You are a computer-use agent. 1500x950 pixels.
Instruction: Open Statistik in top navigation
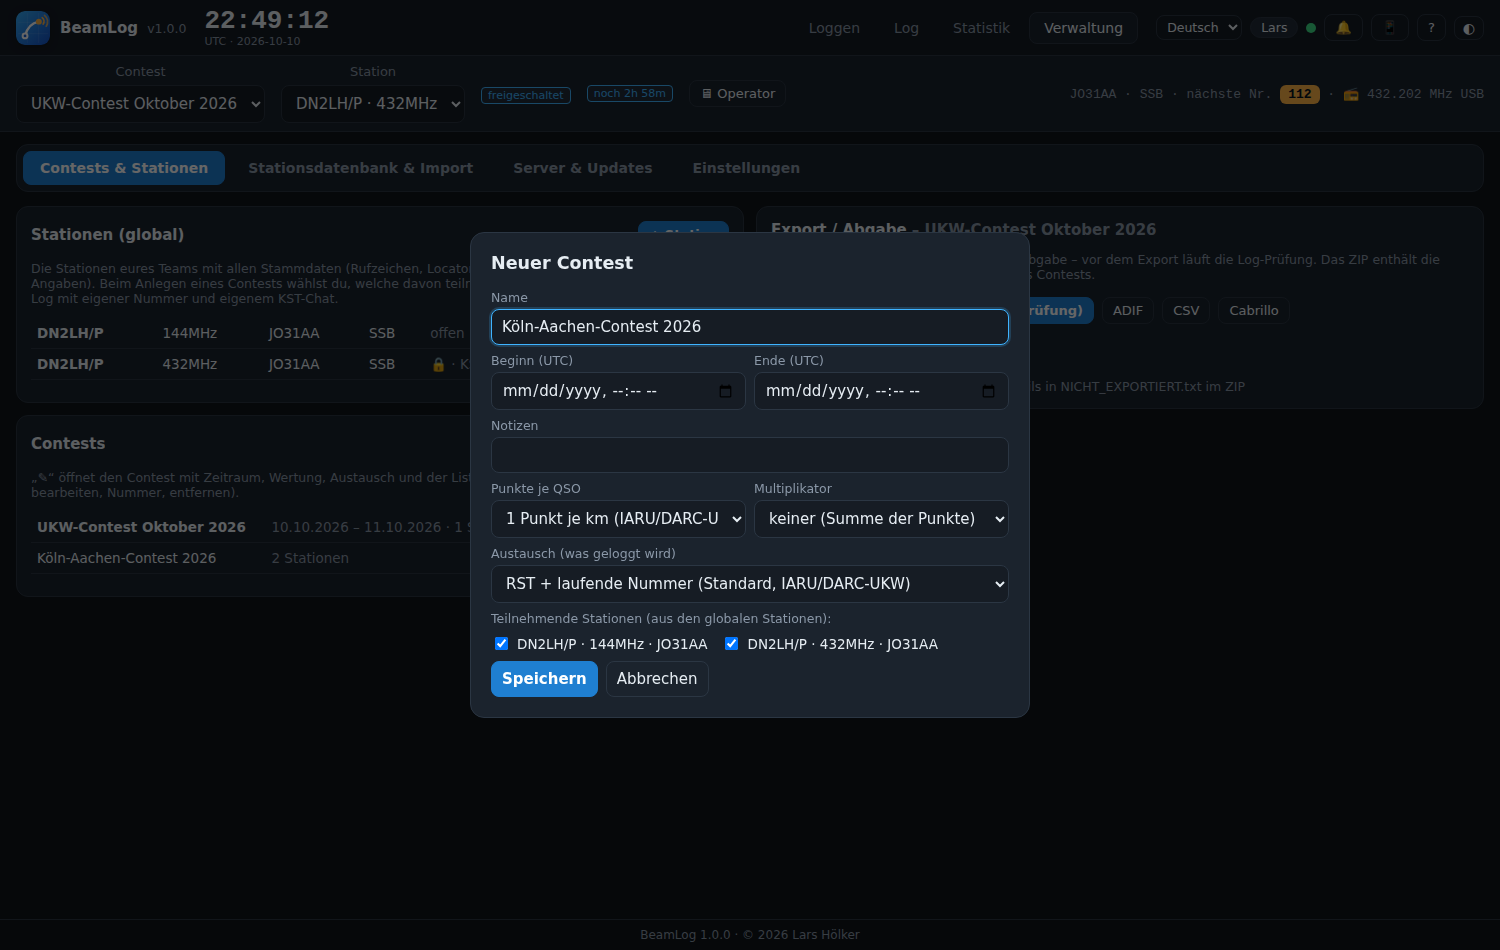pos(981,28)
